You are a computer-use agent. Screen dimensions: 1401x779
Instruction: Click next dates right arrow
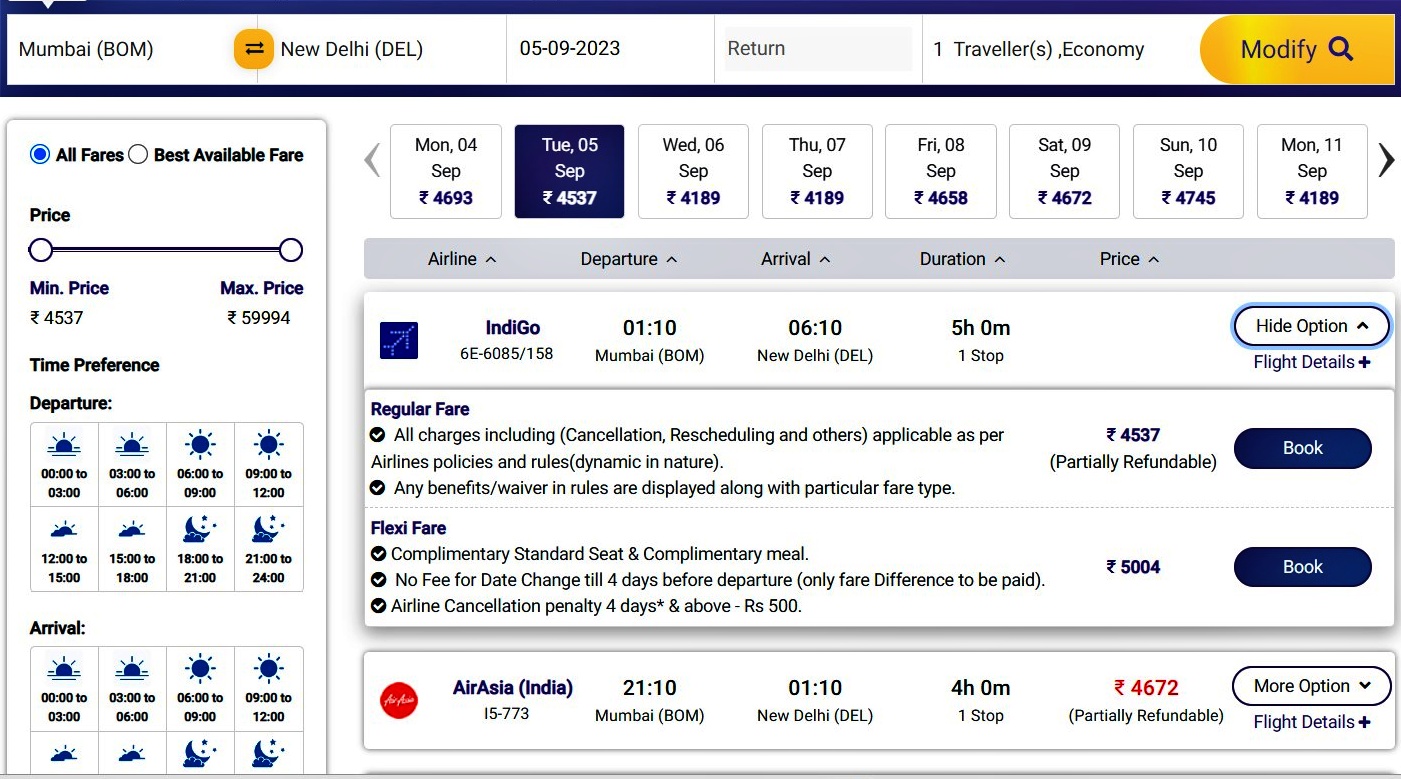tap(1385, 160)
